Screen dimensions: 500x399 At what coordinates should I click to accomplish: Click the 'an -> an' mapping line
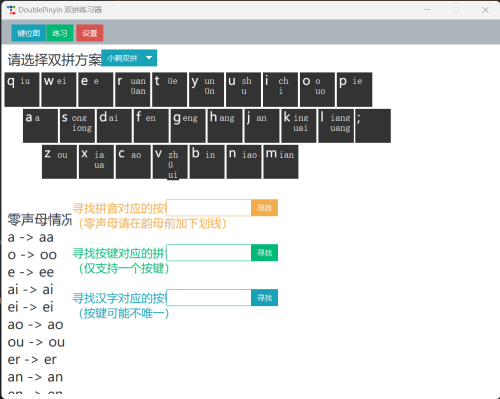(x=35, y=377)
